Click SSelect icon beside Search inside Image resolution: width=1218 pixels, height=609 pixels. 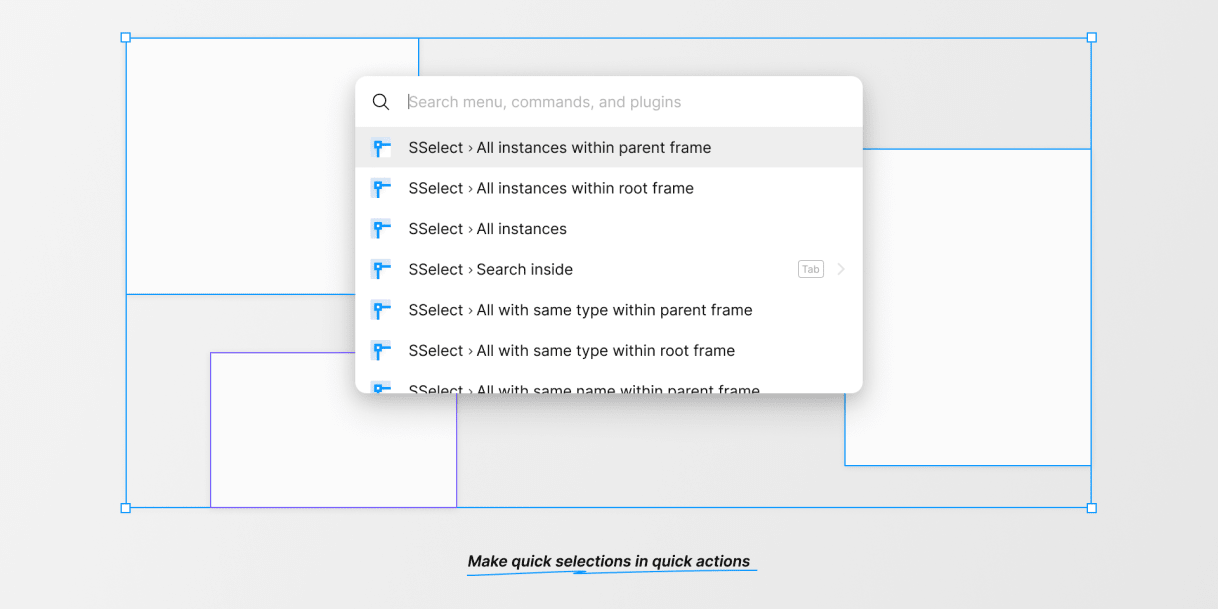[381, 269]
